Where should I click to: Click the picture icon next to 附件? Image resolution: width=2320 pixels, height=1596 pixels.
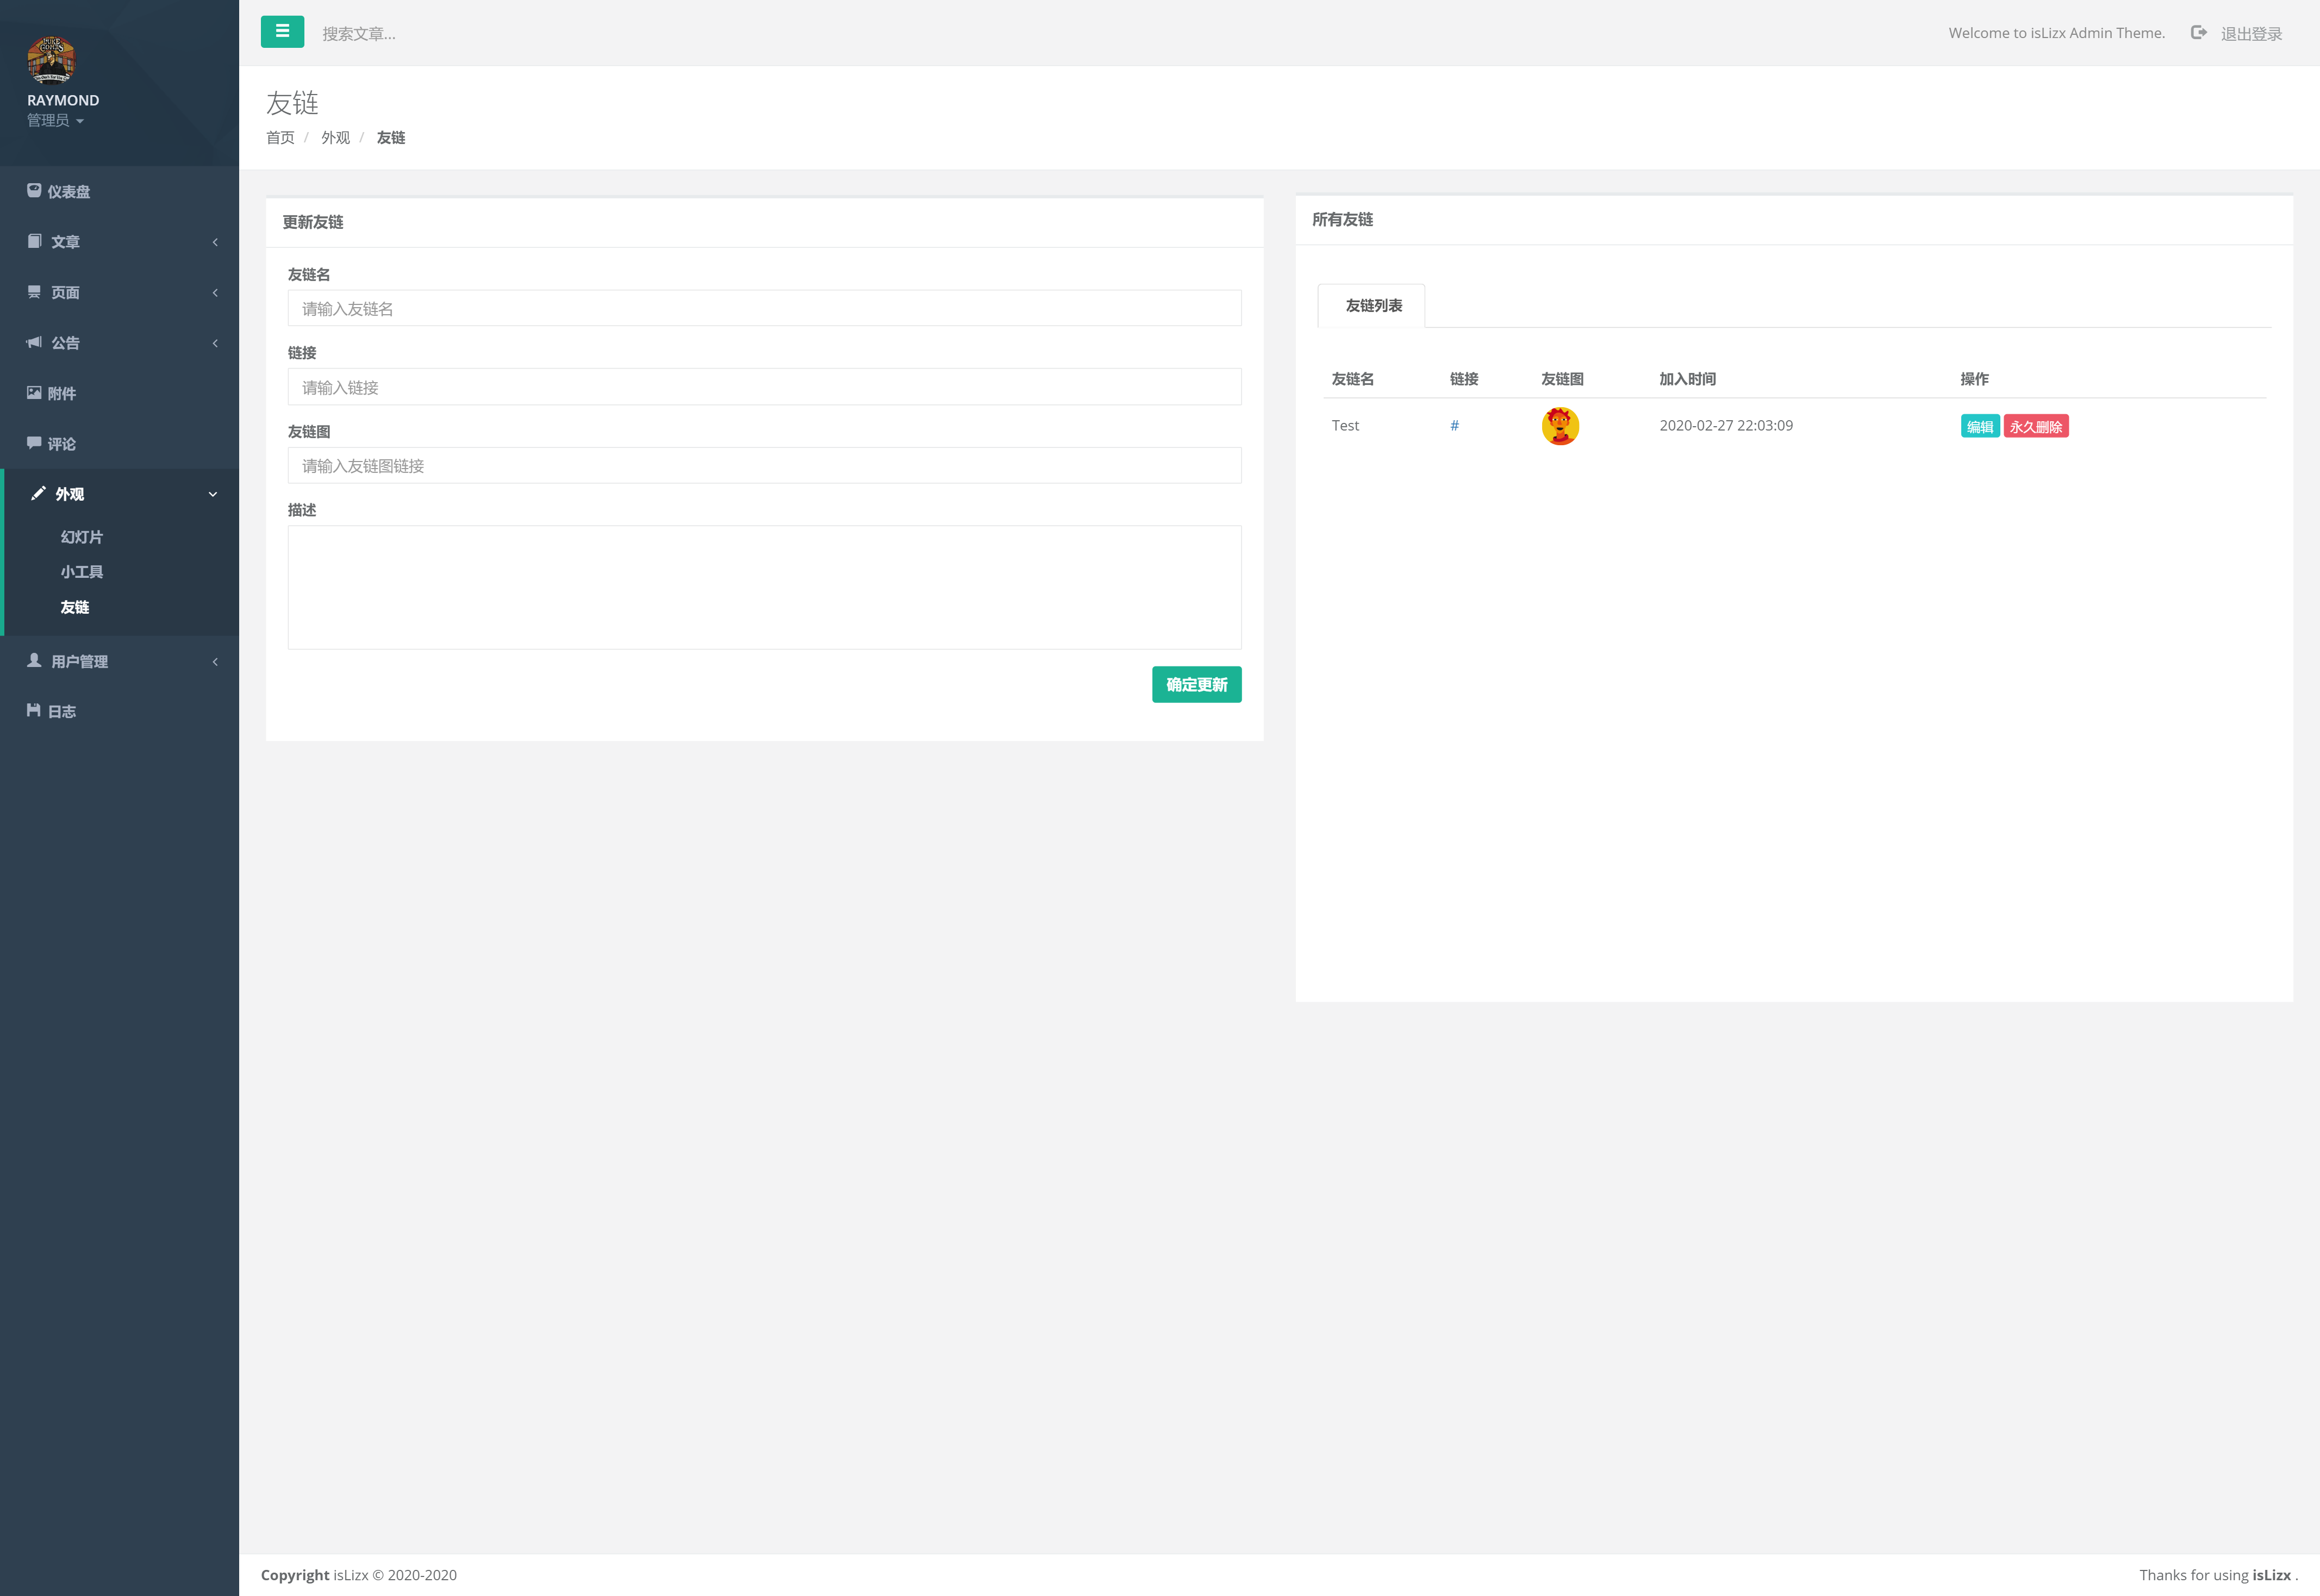pyautogui.click(x=34, y=393)
